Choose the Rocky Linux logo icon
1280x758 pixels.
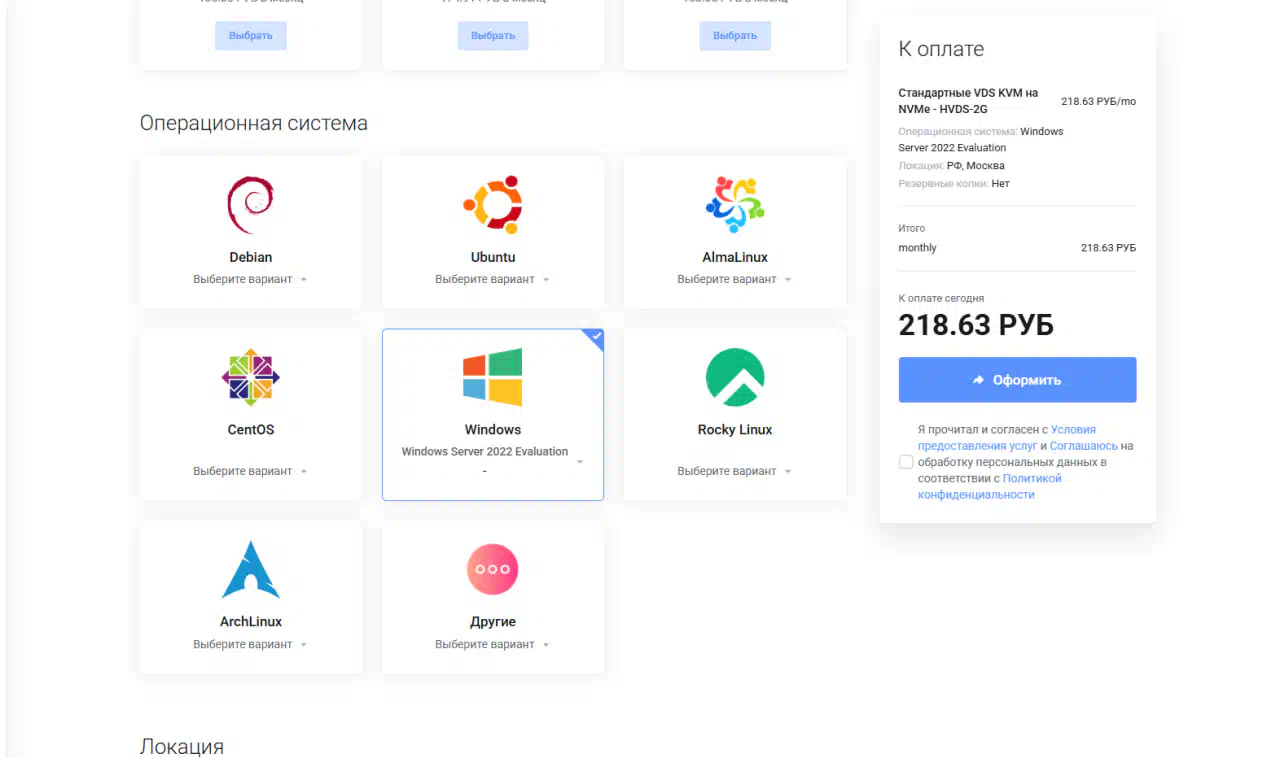click(x=735, y=377)
